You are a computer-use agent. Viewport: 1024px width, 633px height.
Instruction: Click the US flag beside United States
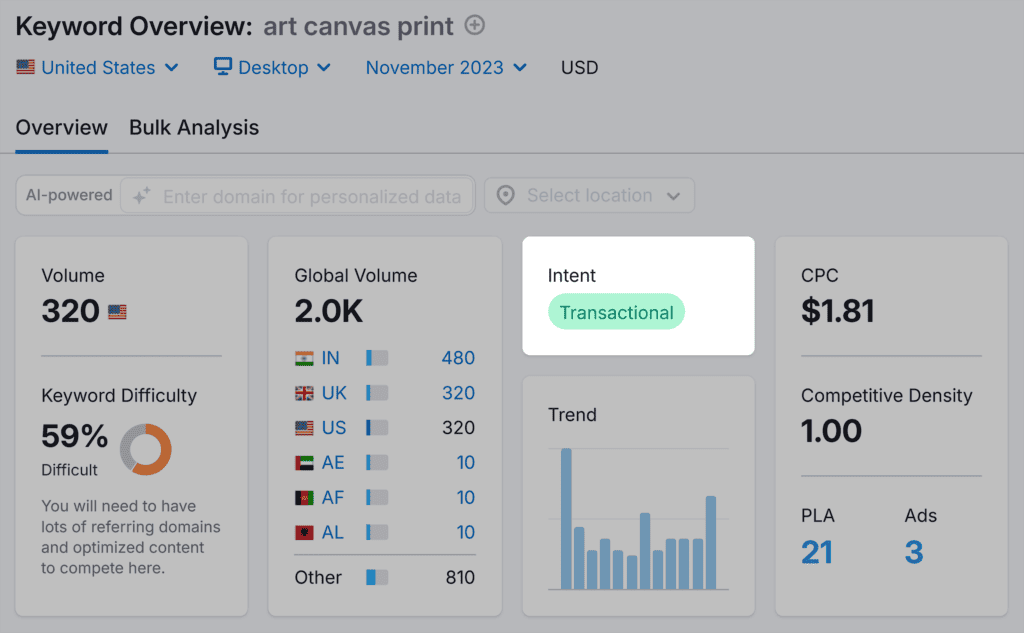(x=26, y=67)
